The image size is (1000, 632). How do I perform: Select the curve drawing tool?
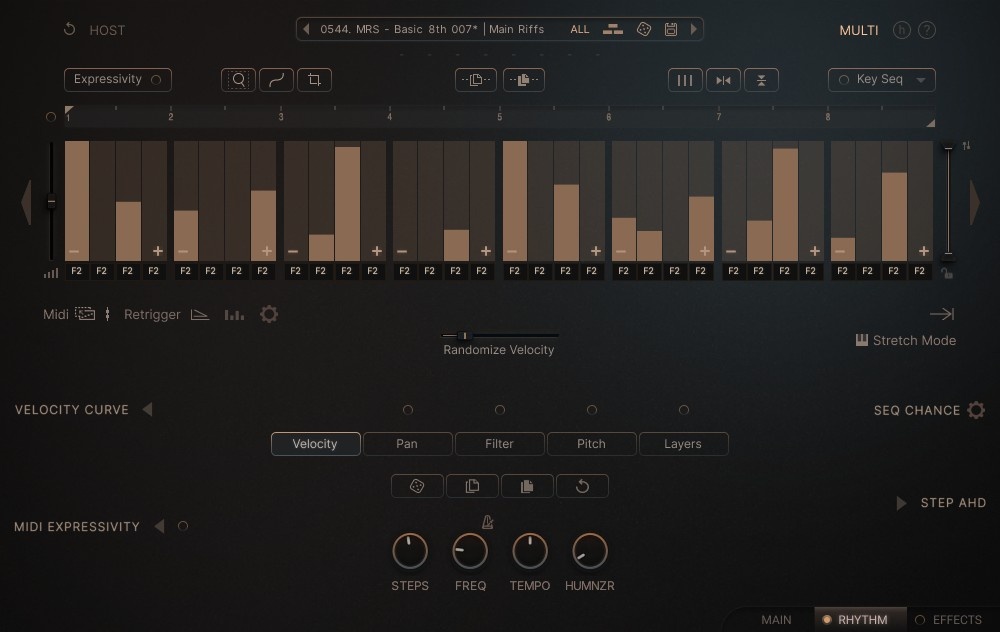[x=276, y=79]
